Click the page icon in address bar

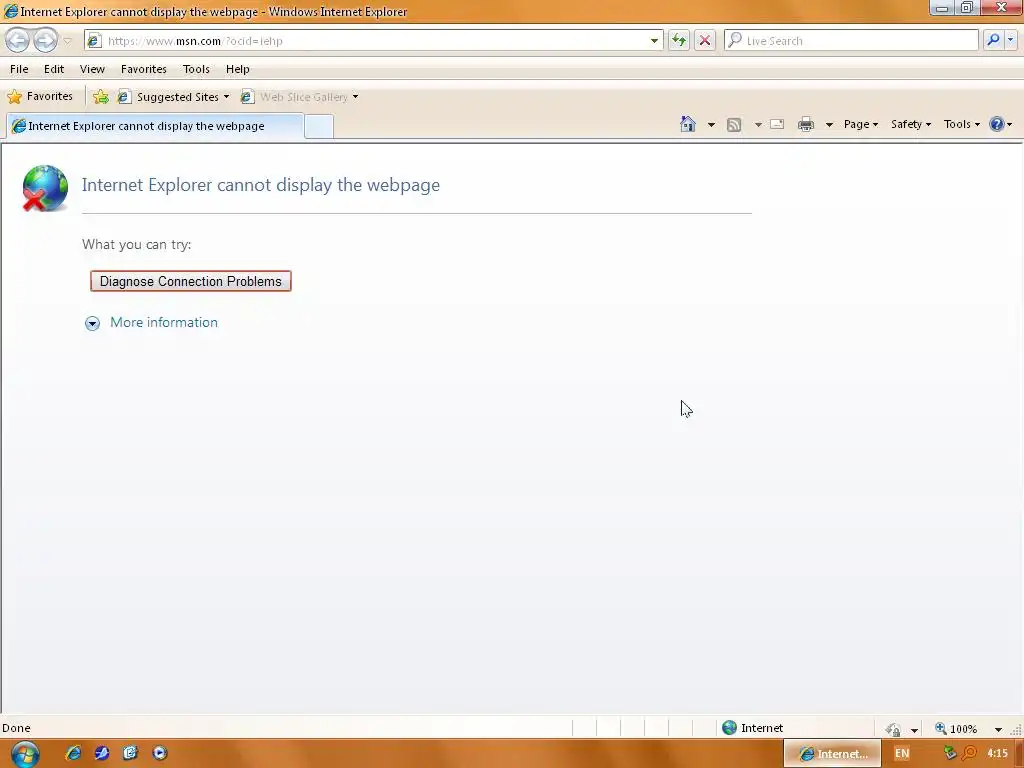95,40
